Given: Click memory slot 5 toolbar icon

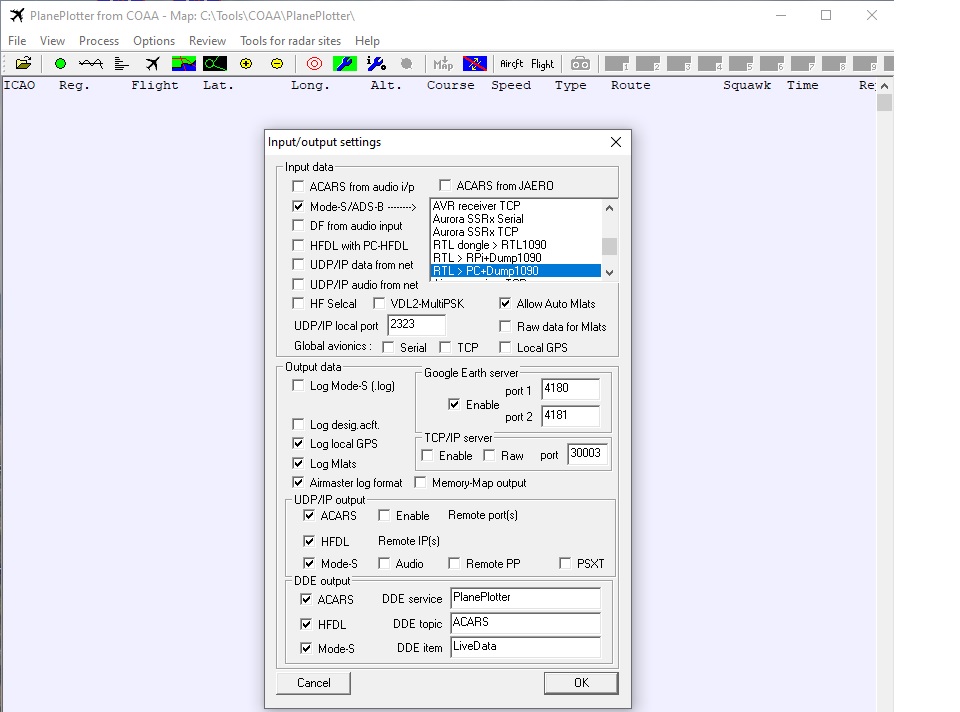Looking at the screenshot, I should pos(741,64).
